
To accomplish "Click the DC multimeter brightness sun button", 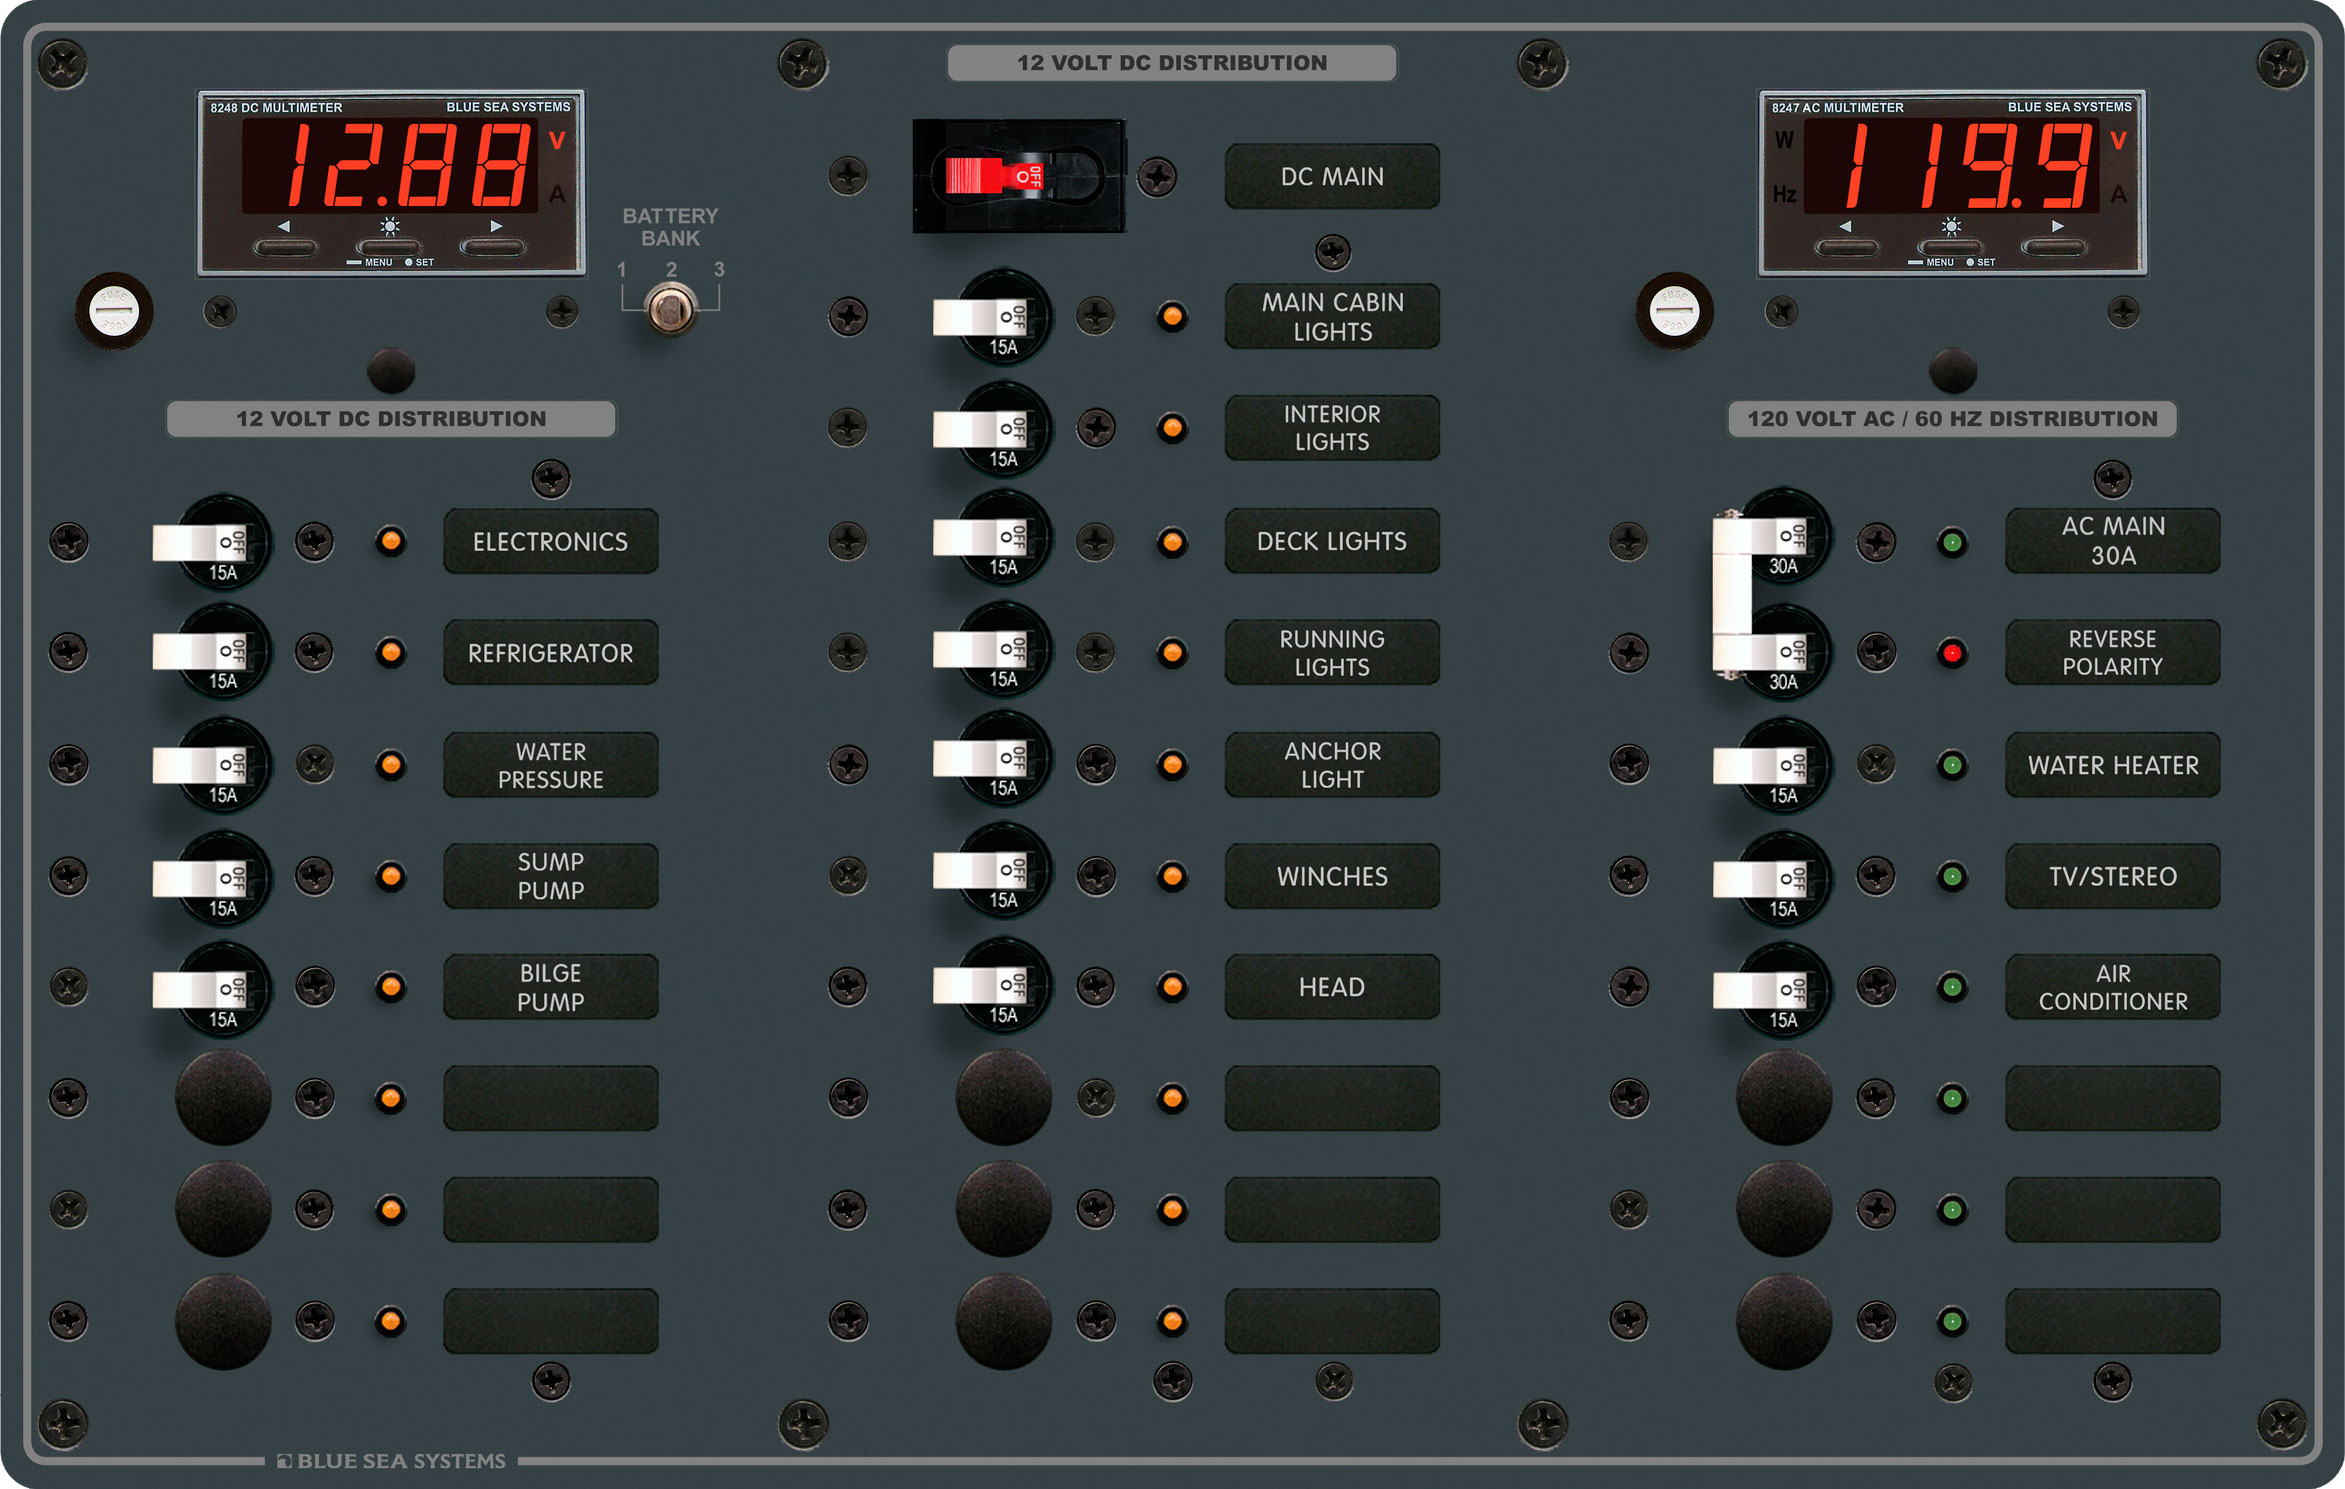I will pyautogui.click(x=390, y=245).
